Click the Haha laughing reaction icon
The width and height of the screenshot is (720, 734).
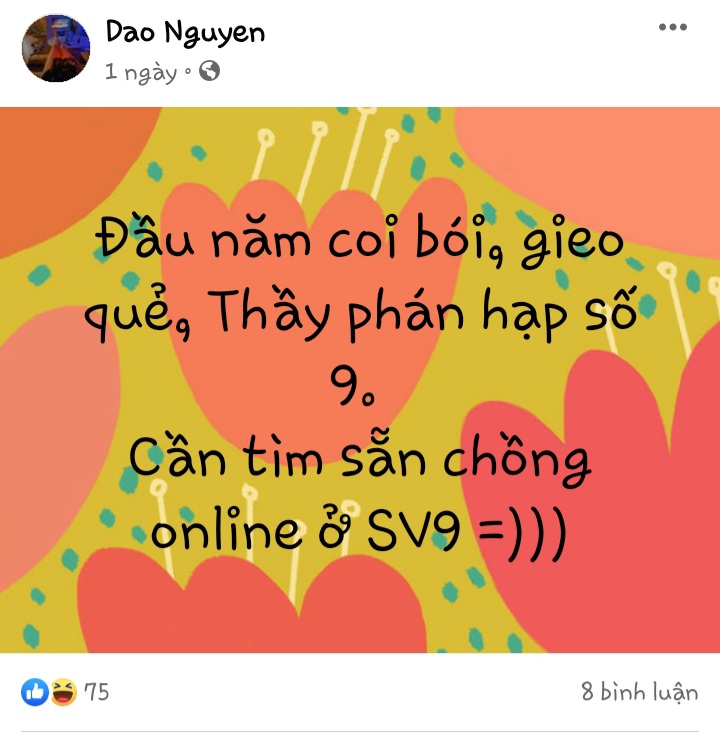[64, 692]
